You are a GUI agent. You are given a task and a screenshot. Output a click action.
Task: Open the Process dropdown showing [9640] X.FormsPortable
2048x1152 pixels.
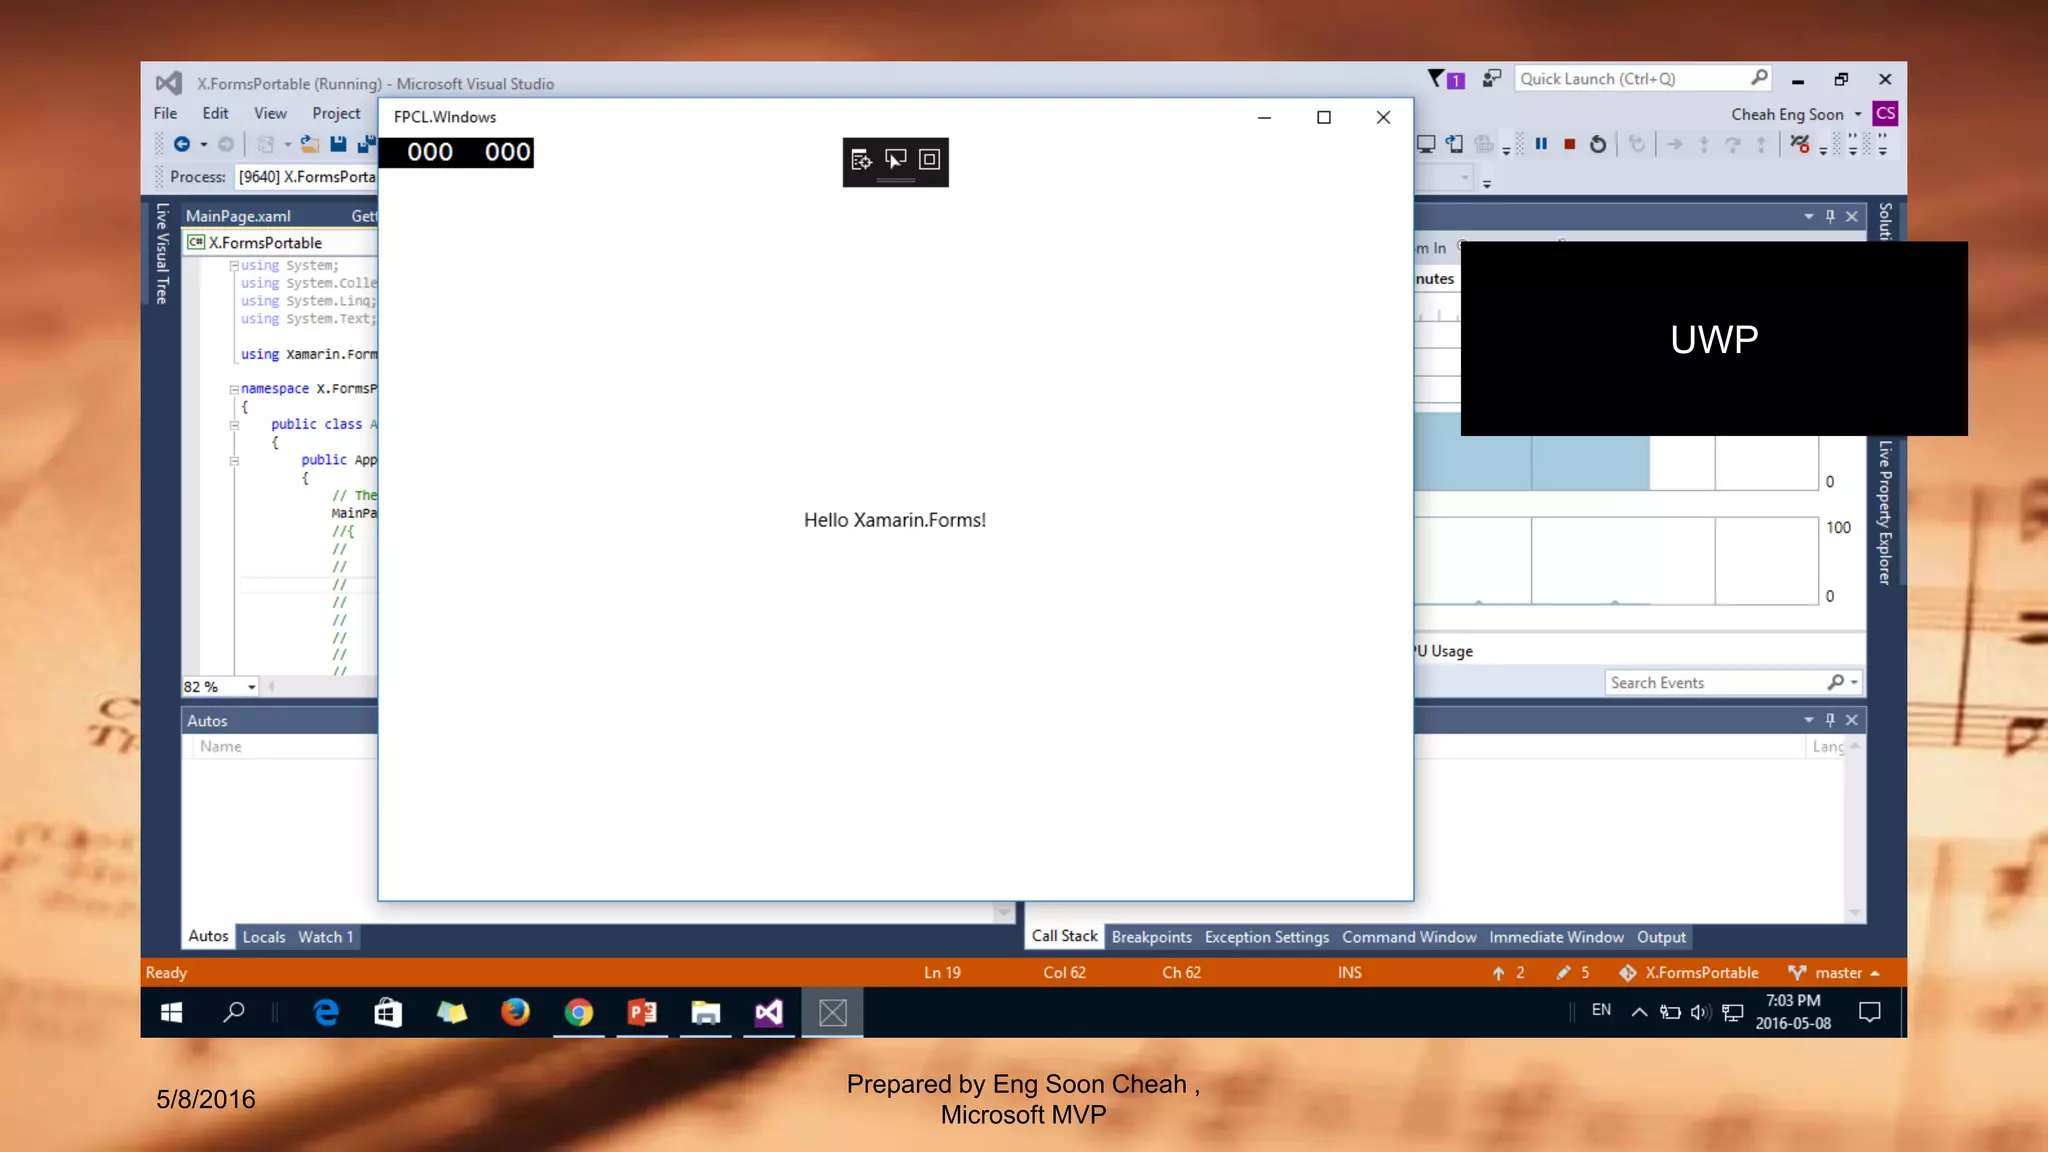click(x=307, y=177)
